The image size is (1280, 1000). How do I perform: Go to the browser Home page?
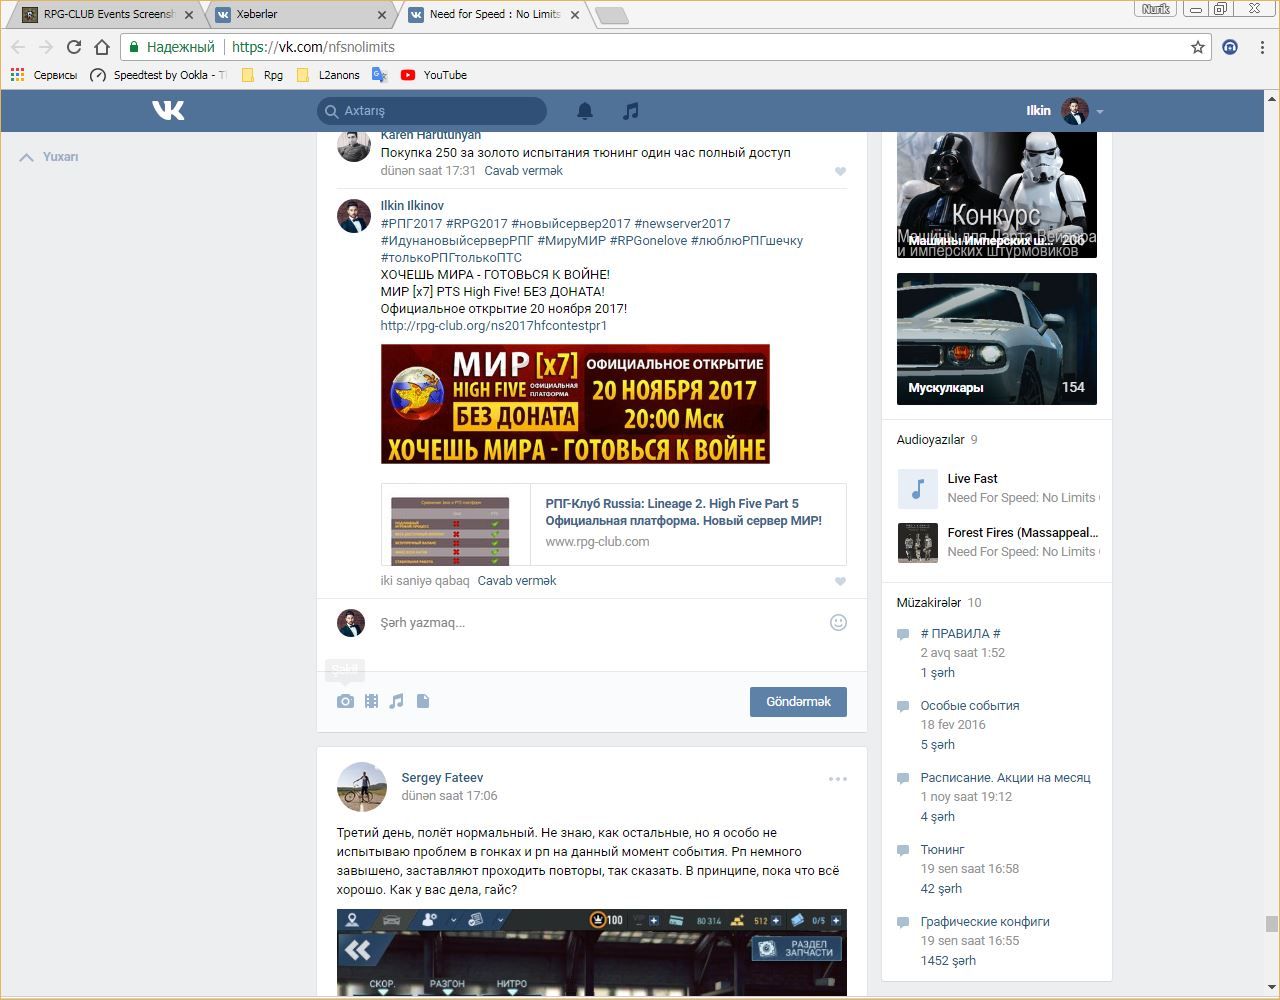pyautogui.click(x=102, y=47)
